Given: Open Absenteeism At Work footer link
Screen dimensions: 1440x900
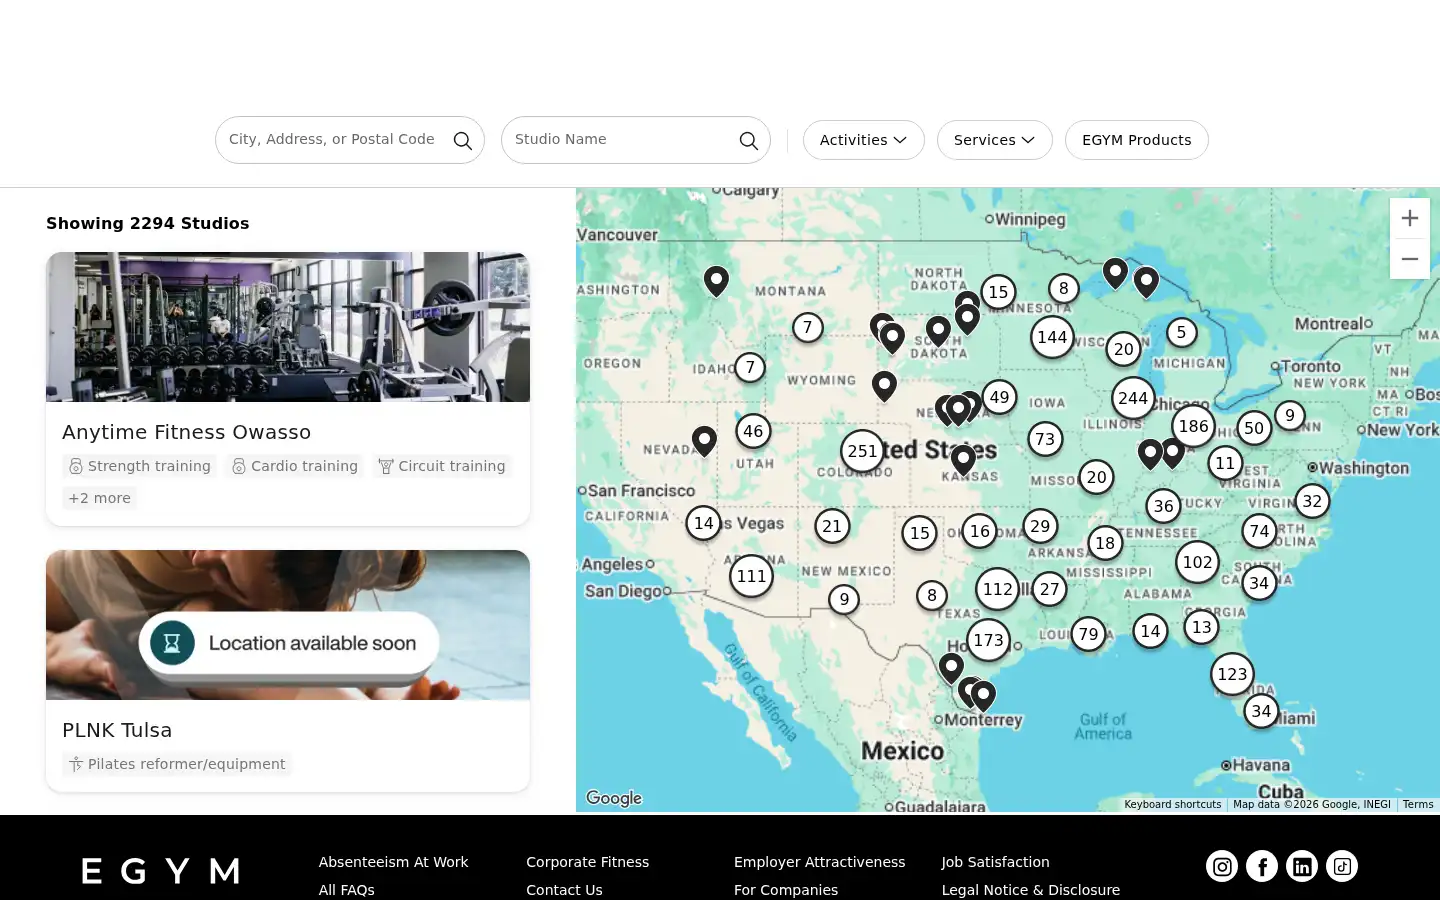Looking at the screenshot, I should pyautogui.click(x=393, y=862).
